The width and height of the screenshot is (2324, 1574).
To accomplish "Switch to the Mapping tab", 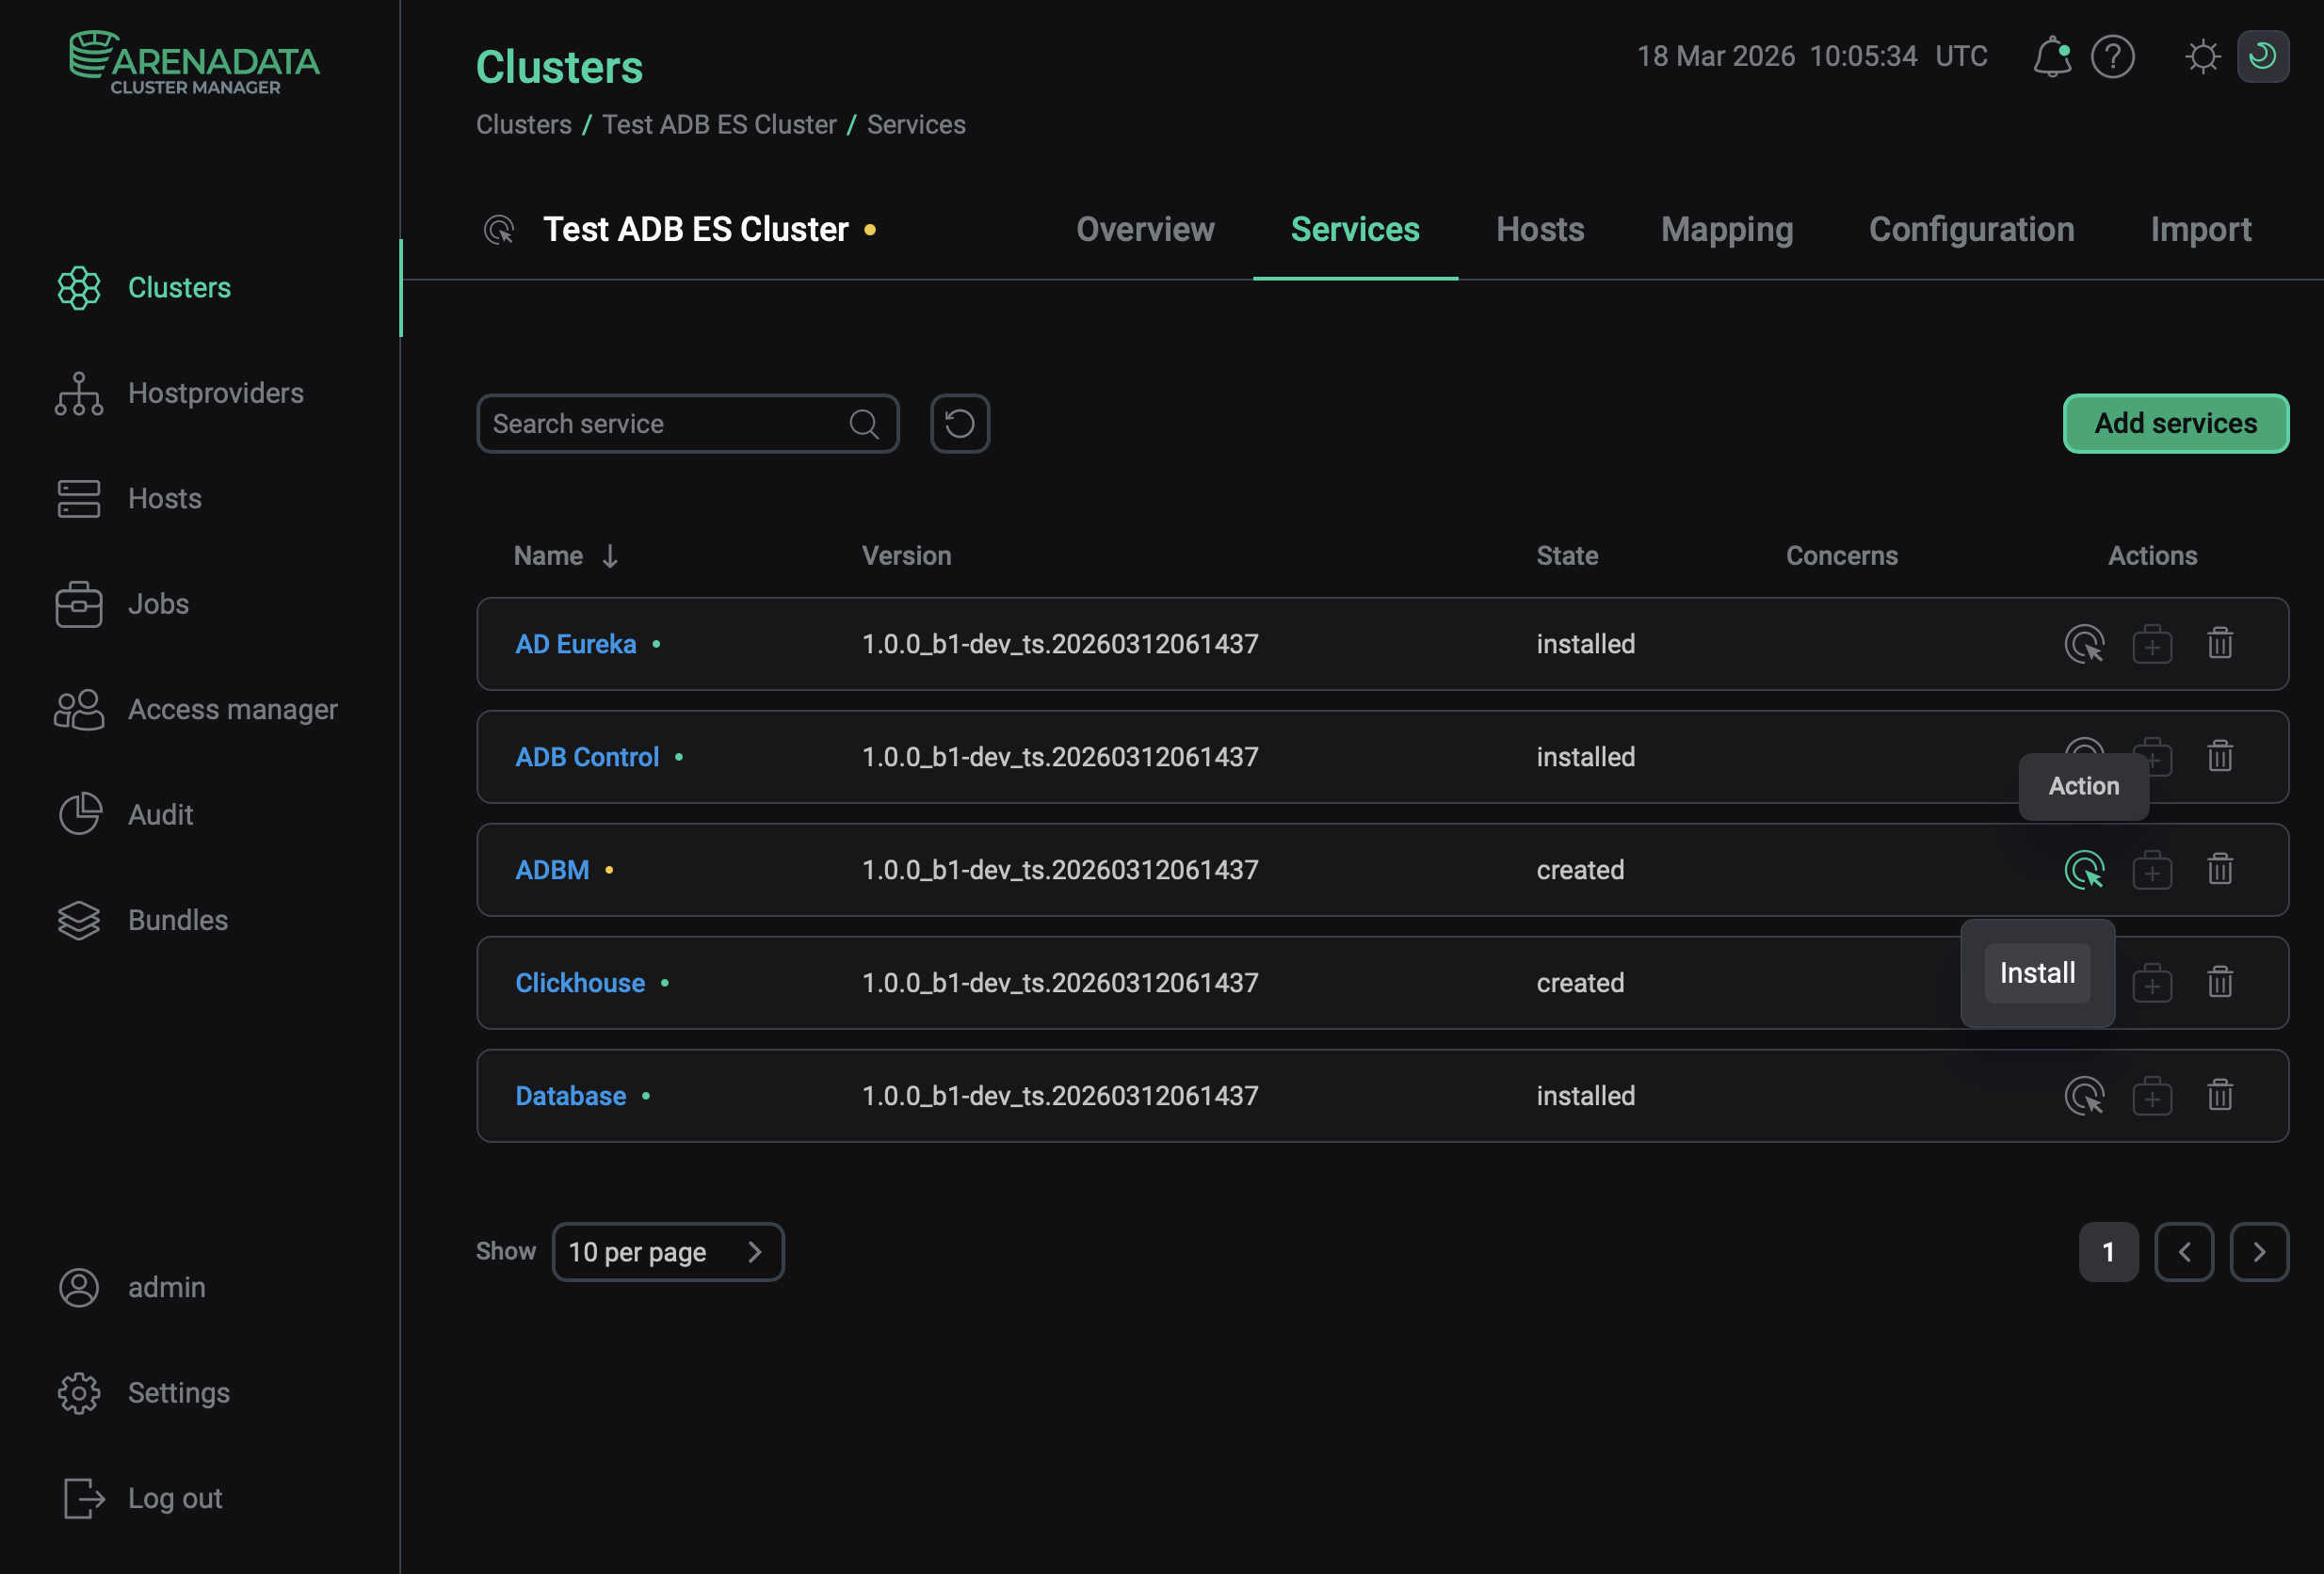I will click(1726, 230).
